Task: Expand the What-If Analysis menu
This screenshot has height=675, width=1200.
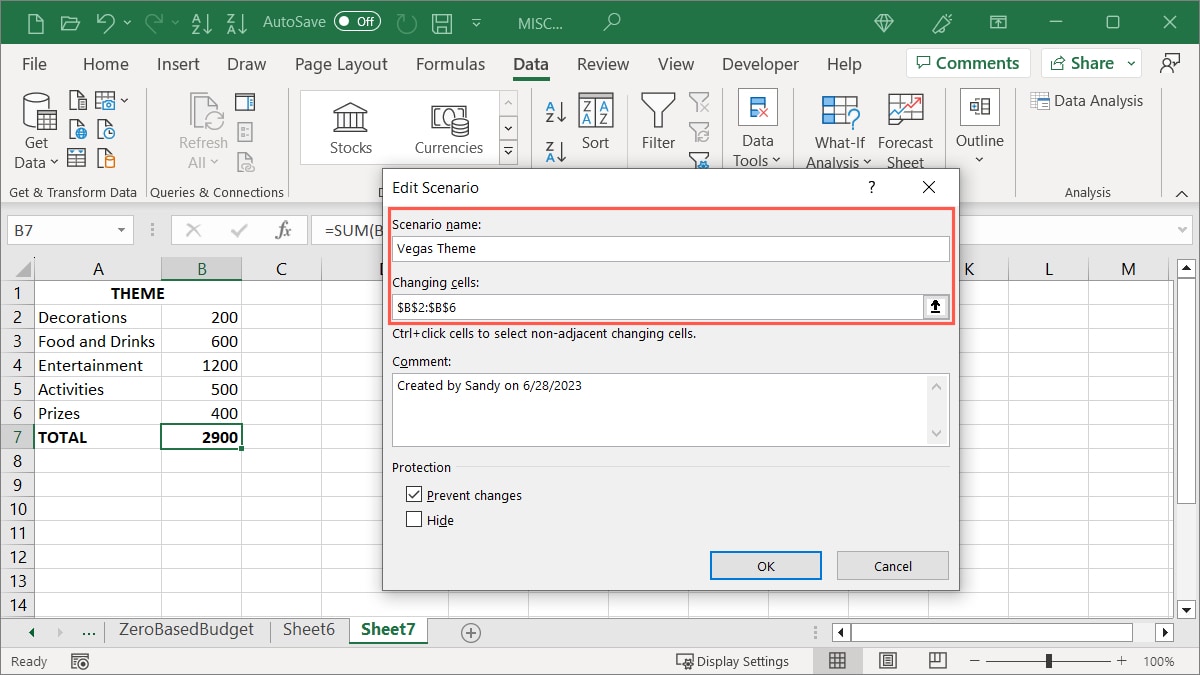Action: coord(838,130)
